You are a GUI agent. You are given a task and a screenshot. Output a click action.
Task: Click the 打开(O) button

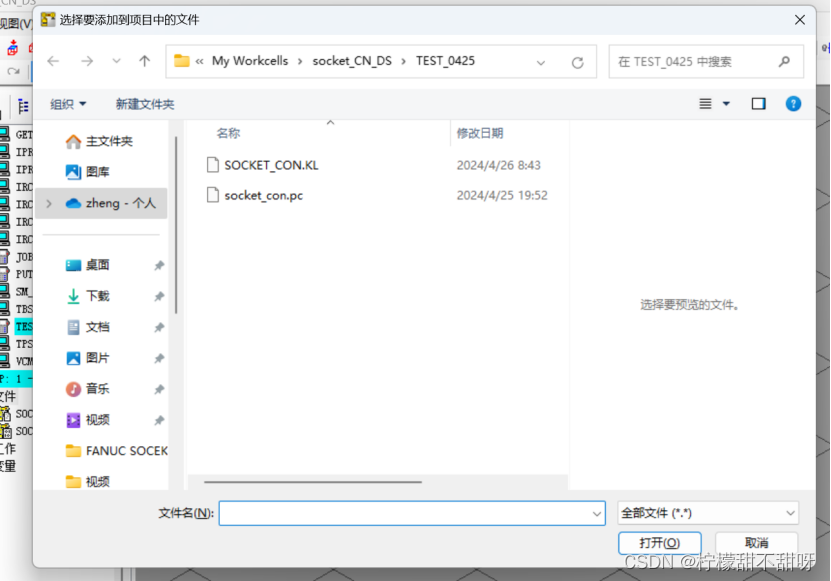pos(660,543)
